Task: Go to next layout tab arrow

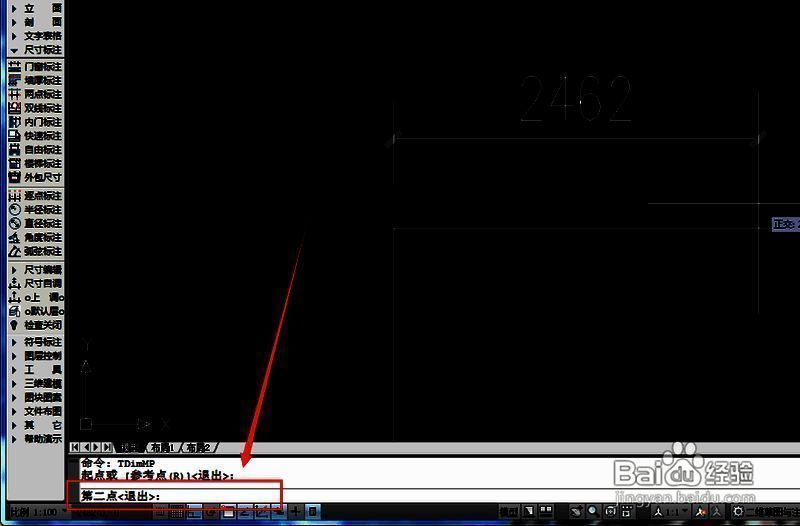Action: tap(96, 447)
